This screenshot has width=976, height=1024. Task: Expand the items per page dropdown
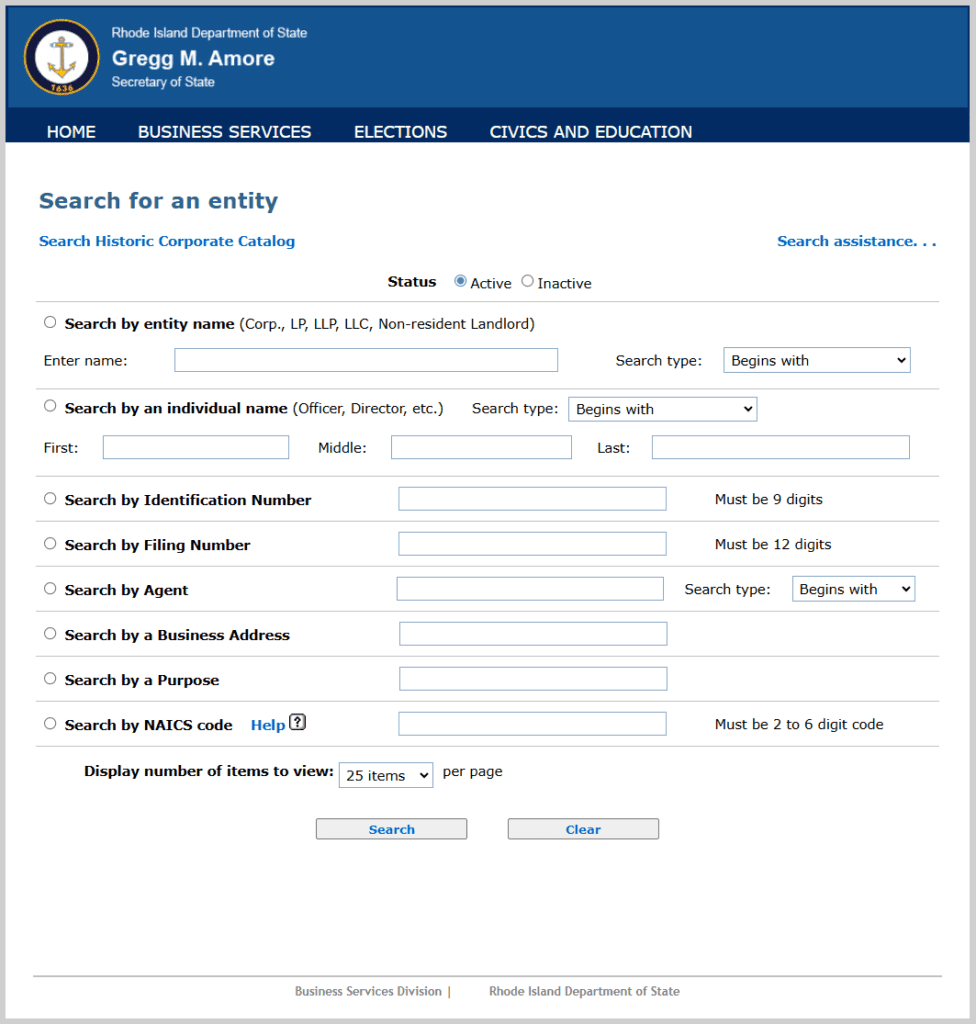pyautogui.click(x=385, y=775)
